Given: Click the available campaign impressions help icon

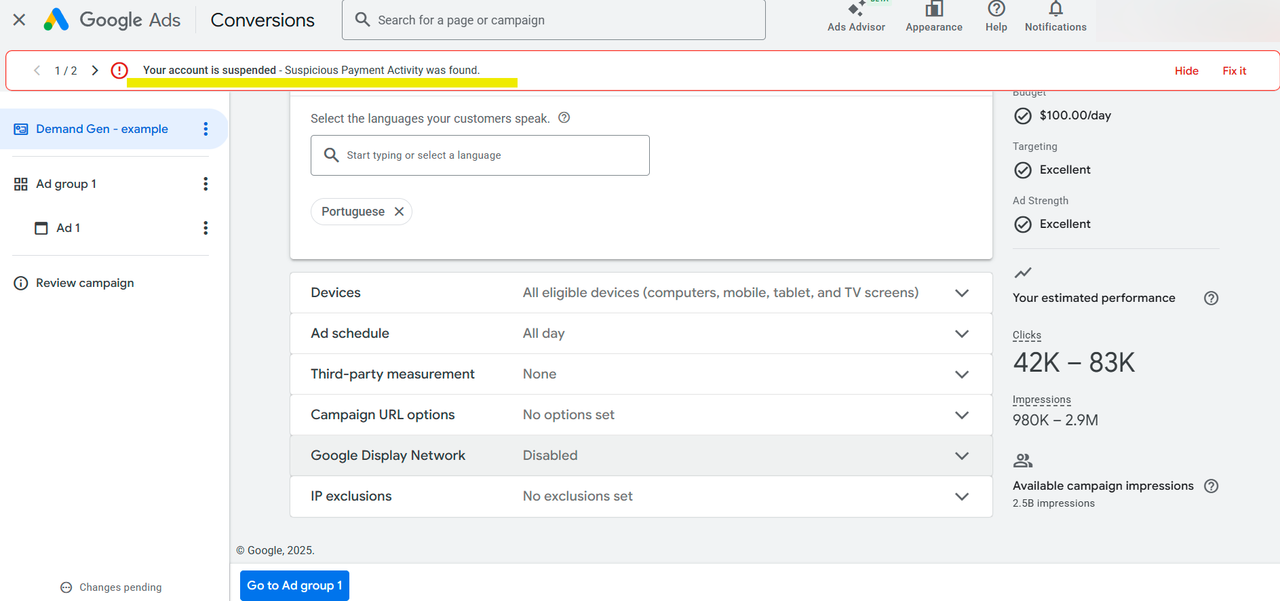Looking at the screenshot, I should [1211, 486].
